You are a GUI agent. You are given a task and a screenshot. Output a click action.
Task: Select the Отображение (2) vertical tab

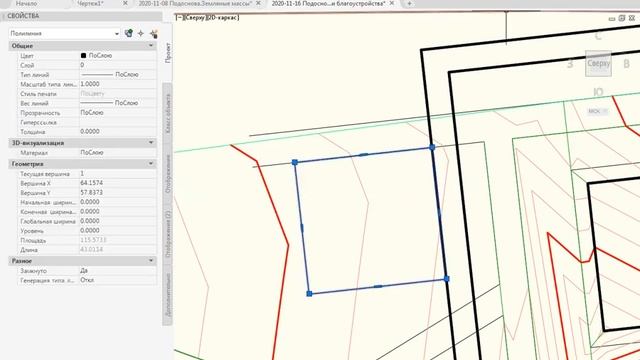(168, 233)
